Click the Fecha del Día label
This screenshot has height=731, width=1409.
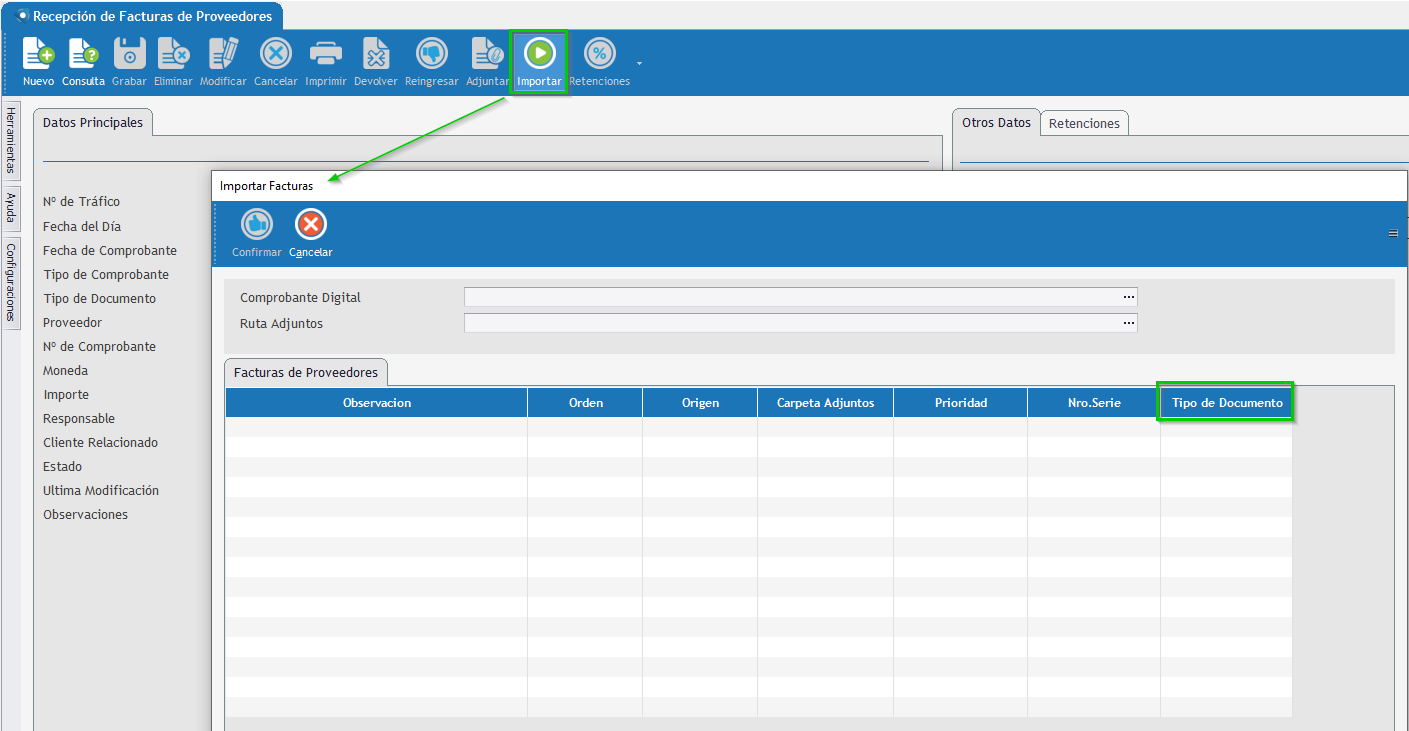click(82, 227)
